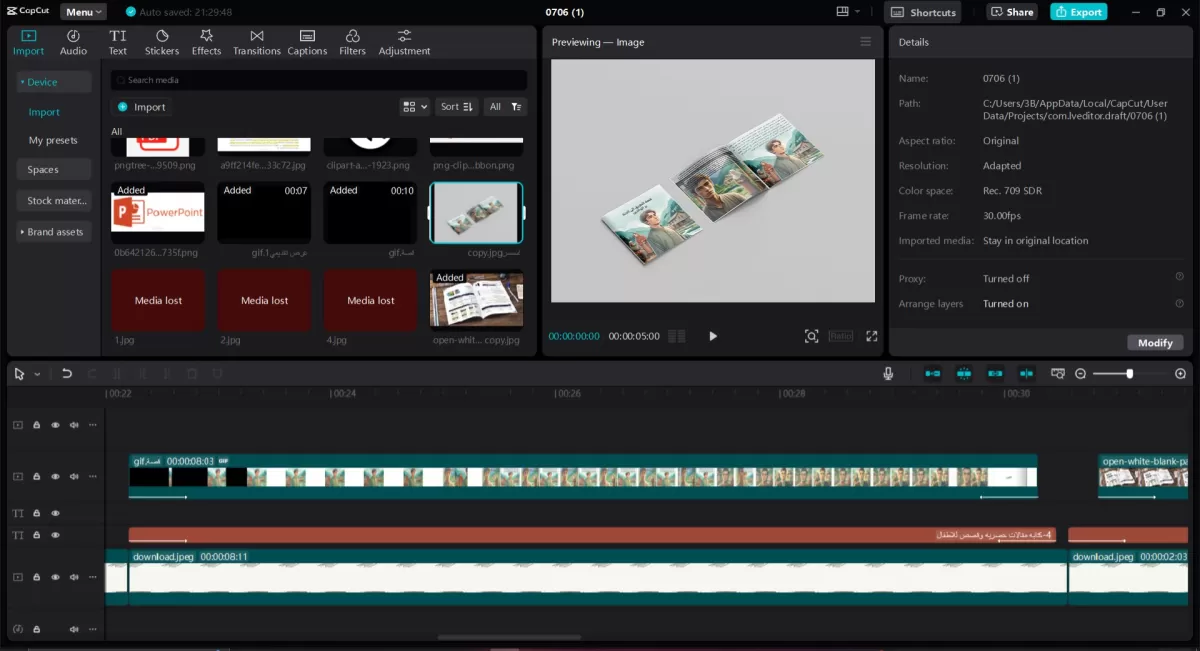Click the preview snapshot scan icon

812,336
